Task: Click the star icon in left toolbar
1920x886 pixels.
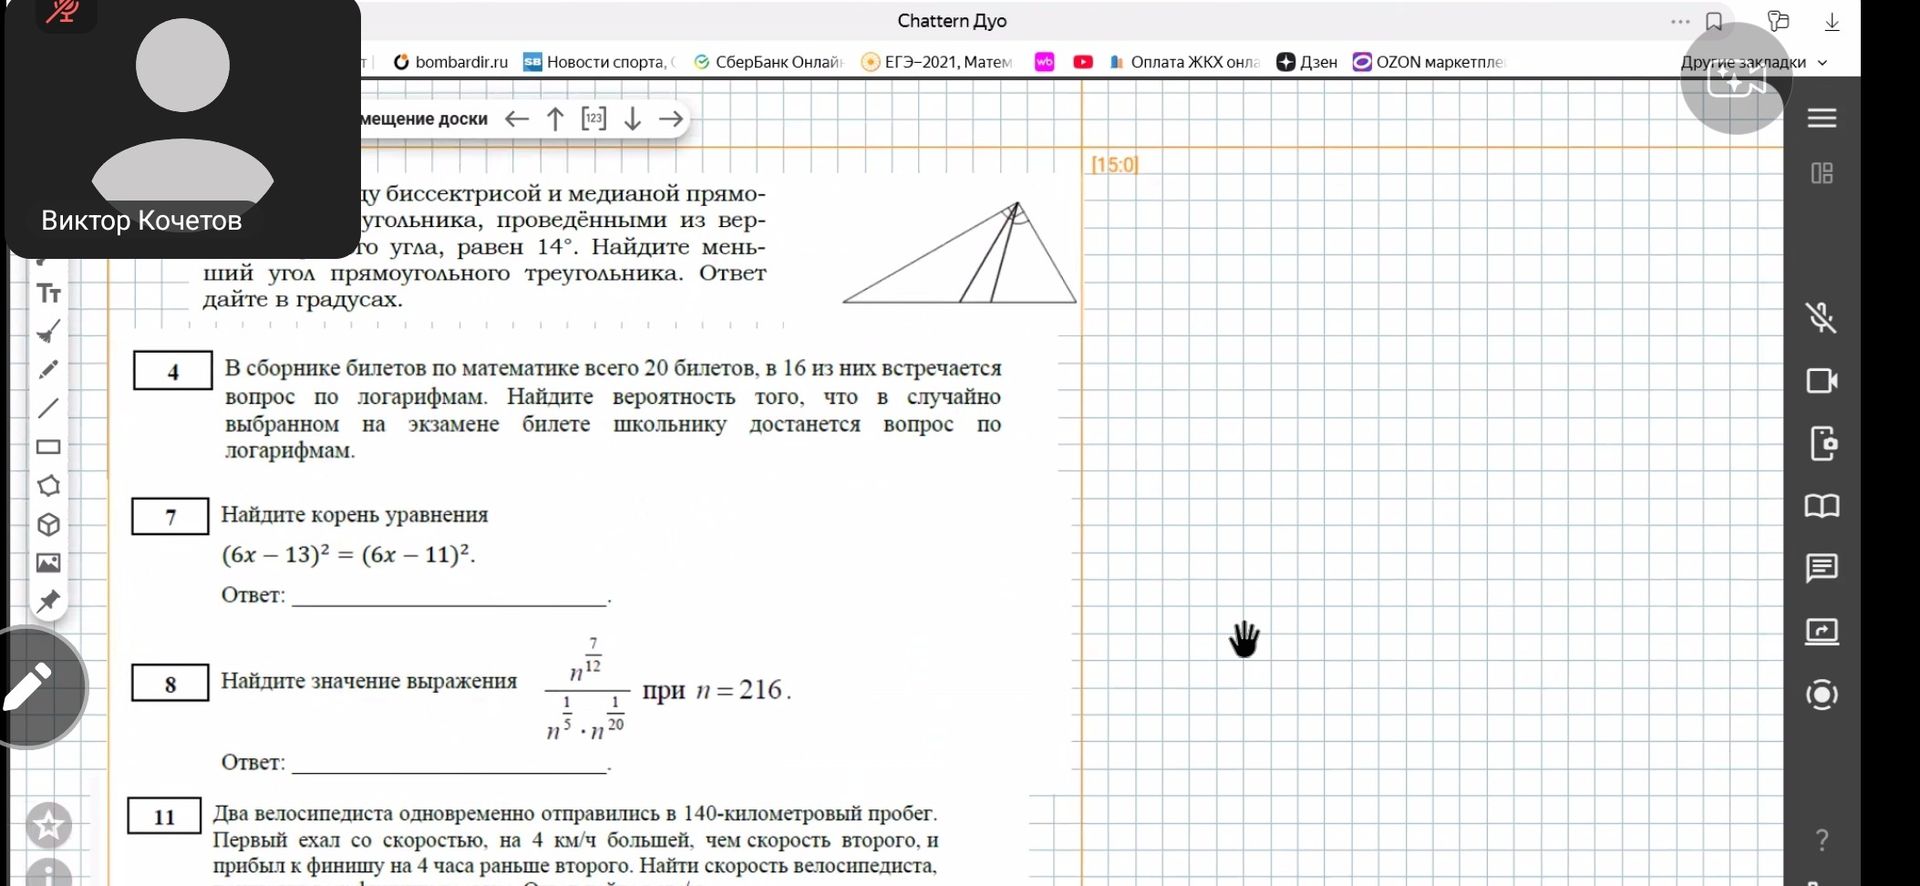Action: 48,826
